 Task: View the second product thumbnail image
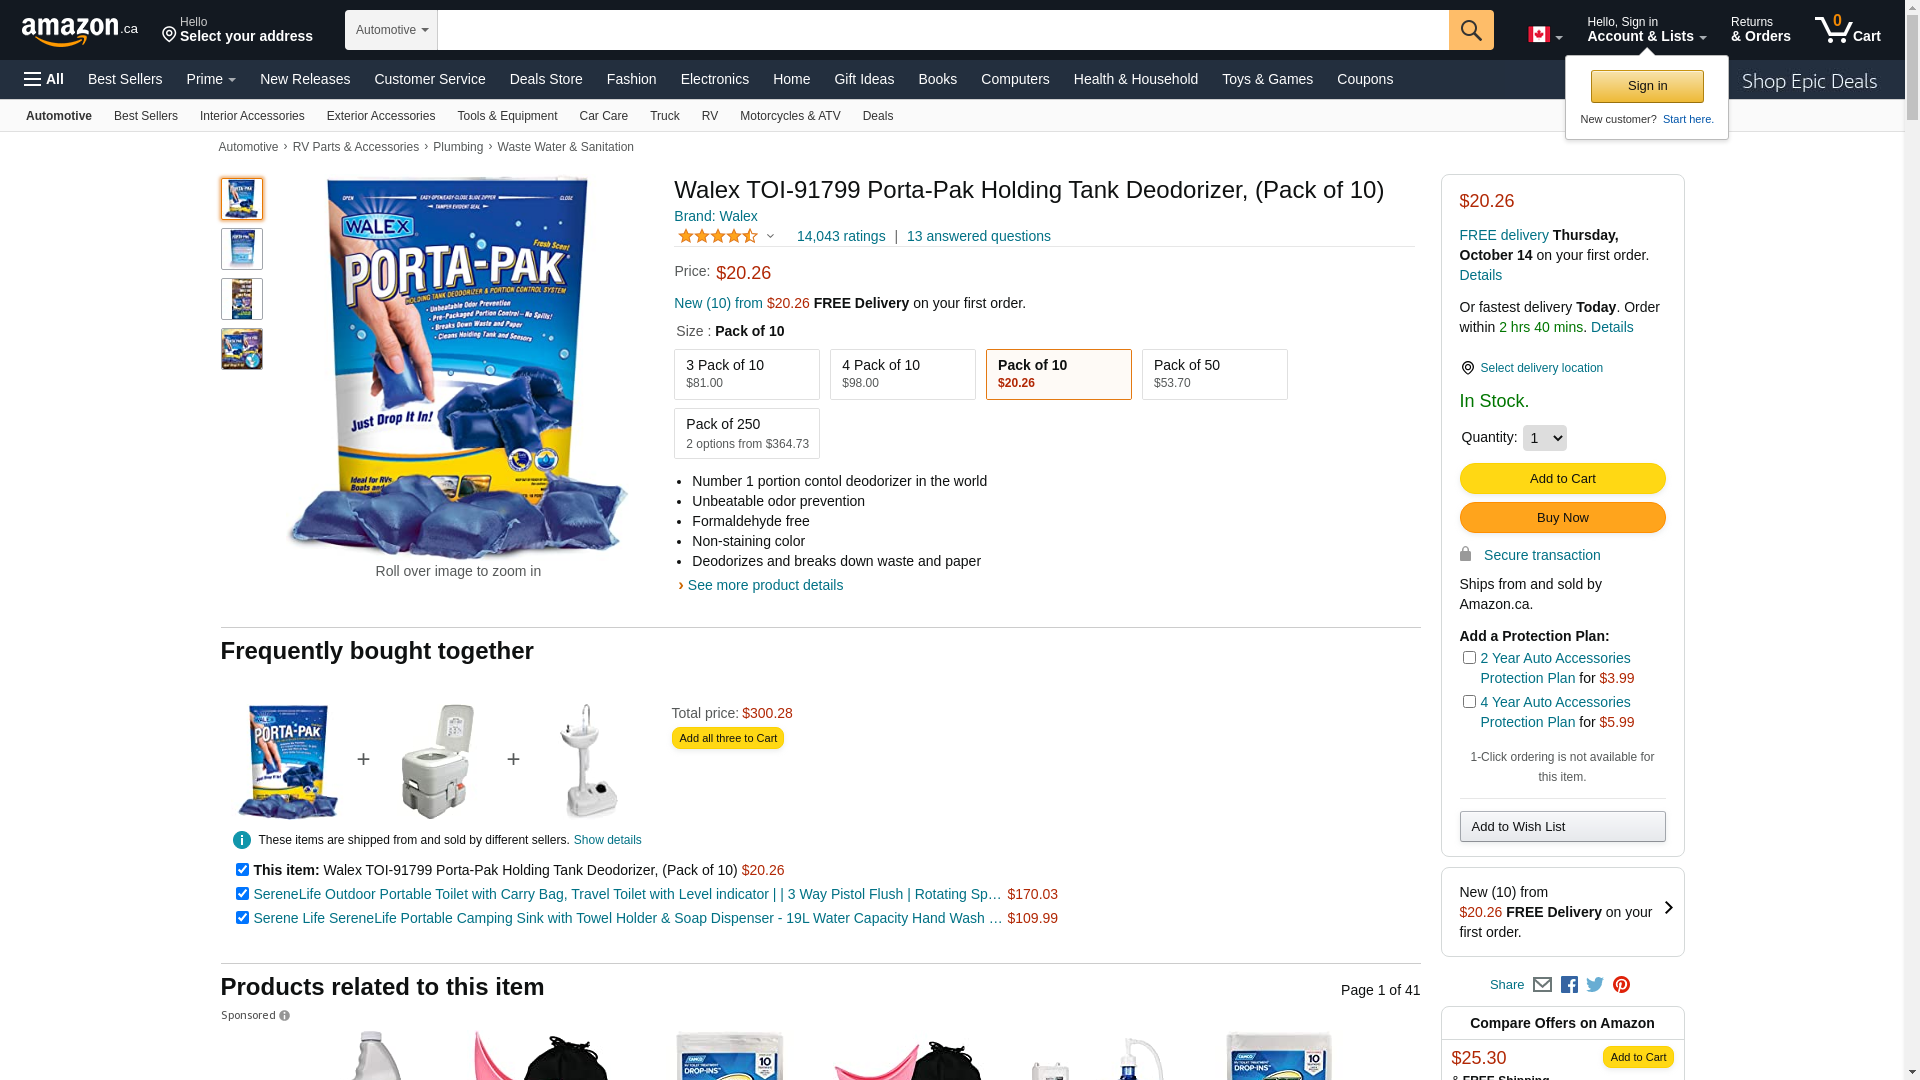tap(242, 249)
